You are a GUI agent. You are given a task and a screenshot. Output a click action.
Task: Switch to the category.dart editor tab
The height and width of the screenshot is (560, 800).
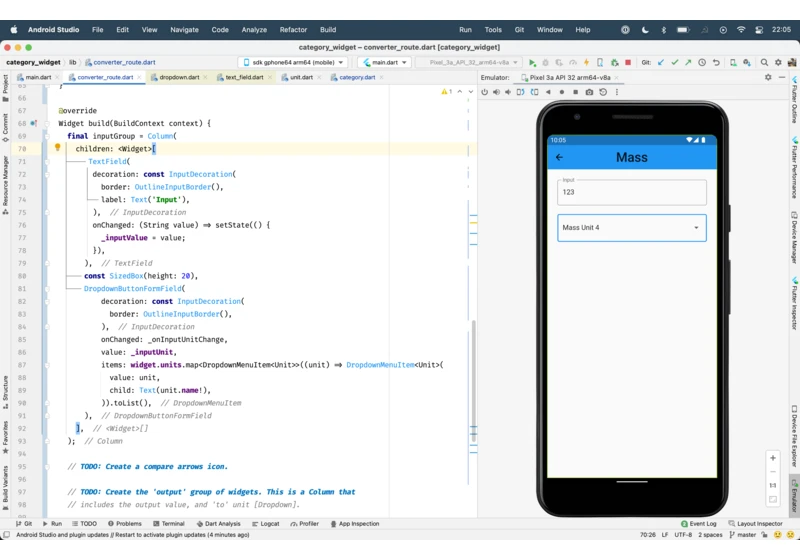[357, 77]
